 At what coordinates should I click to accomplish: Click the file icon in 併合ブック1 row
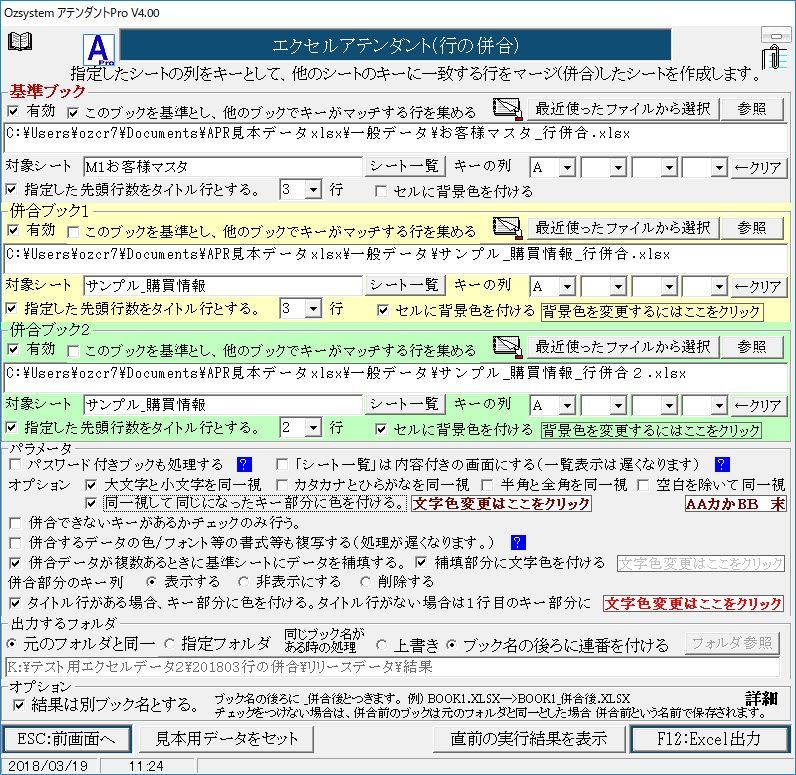[x=507, y=228]
